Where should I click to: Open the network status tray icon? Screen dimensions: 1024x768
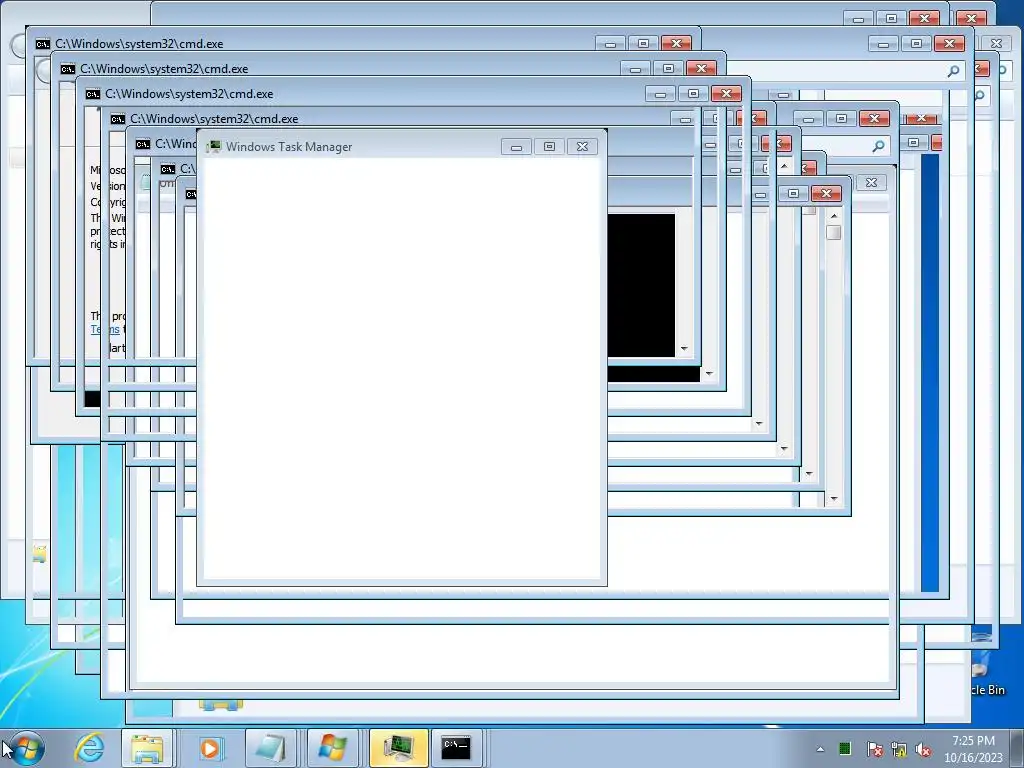coord(899,749)
